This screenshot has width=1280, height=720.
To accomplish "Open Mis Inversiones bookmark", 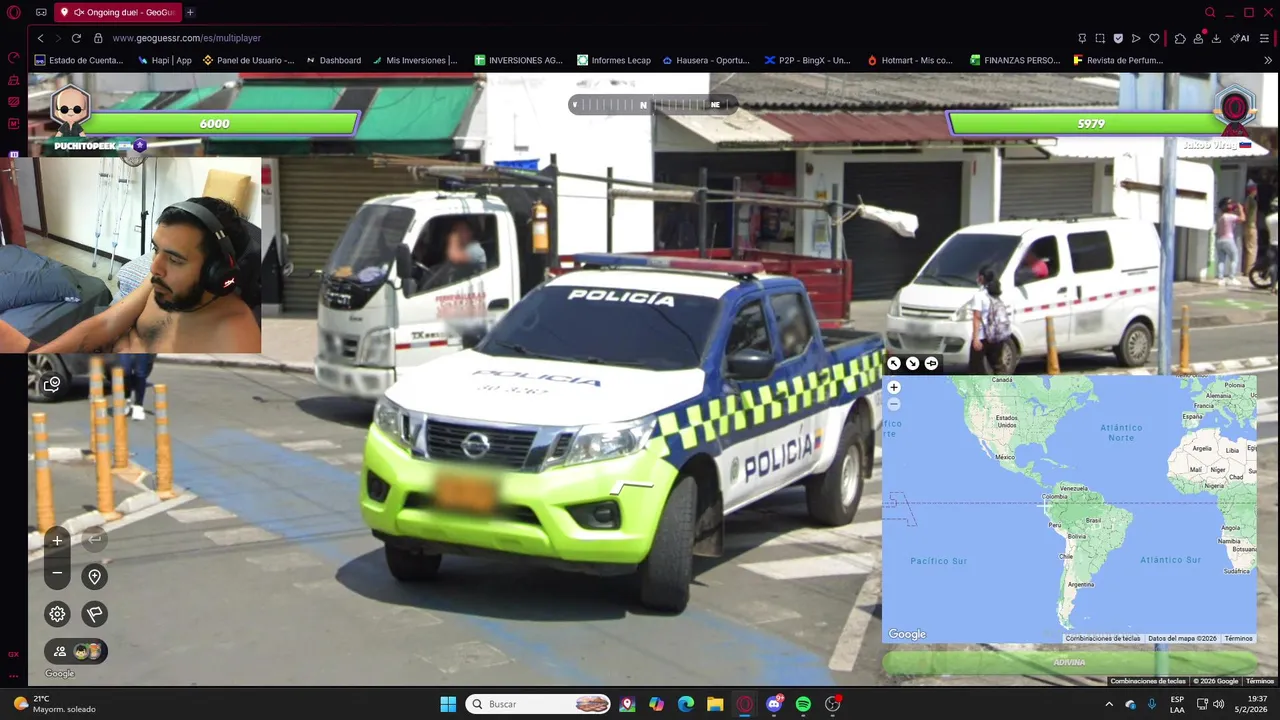I will (x=415, y=60).
